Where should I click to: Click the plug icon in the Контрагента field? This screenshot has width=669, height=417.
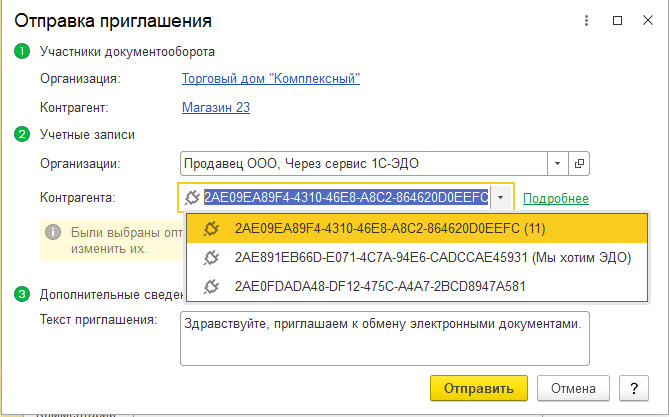click(192, 198)
